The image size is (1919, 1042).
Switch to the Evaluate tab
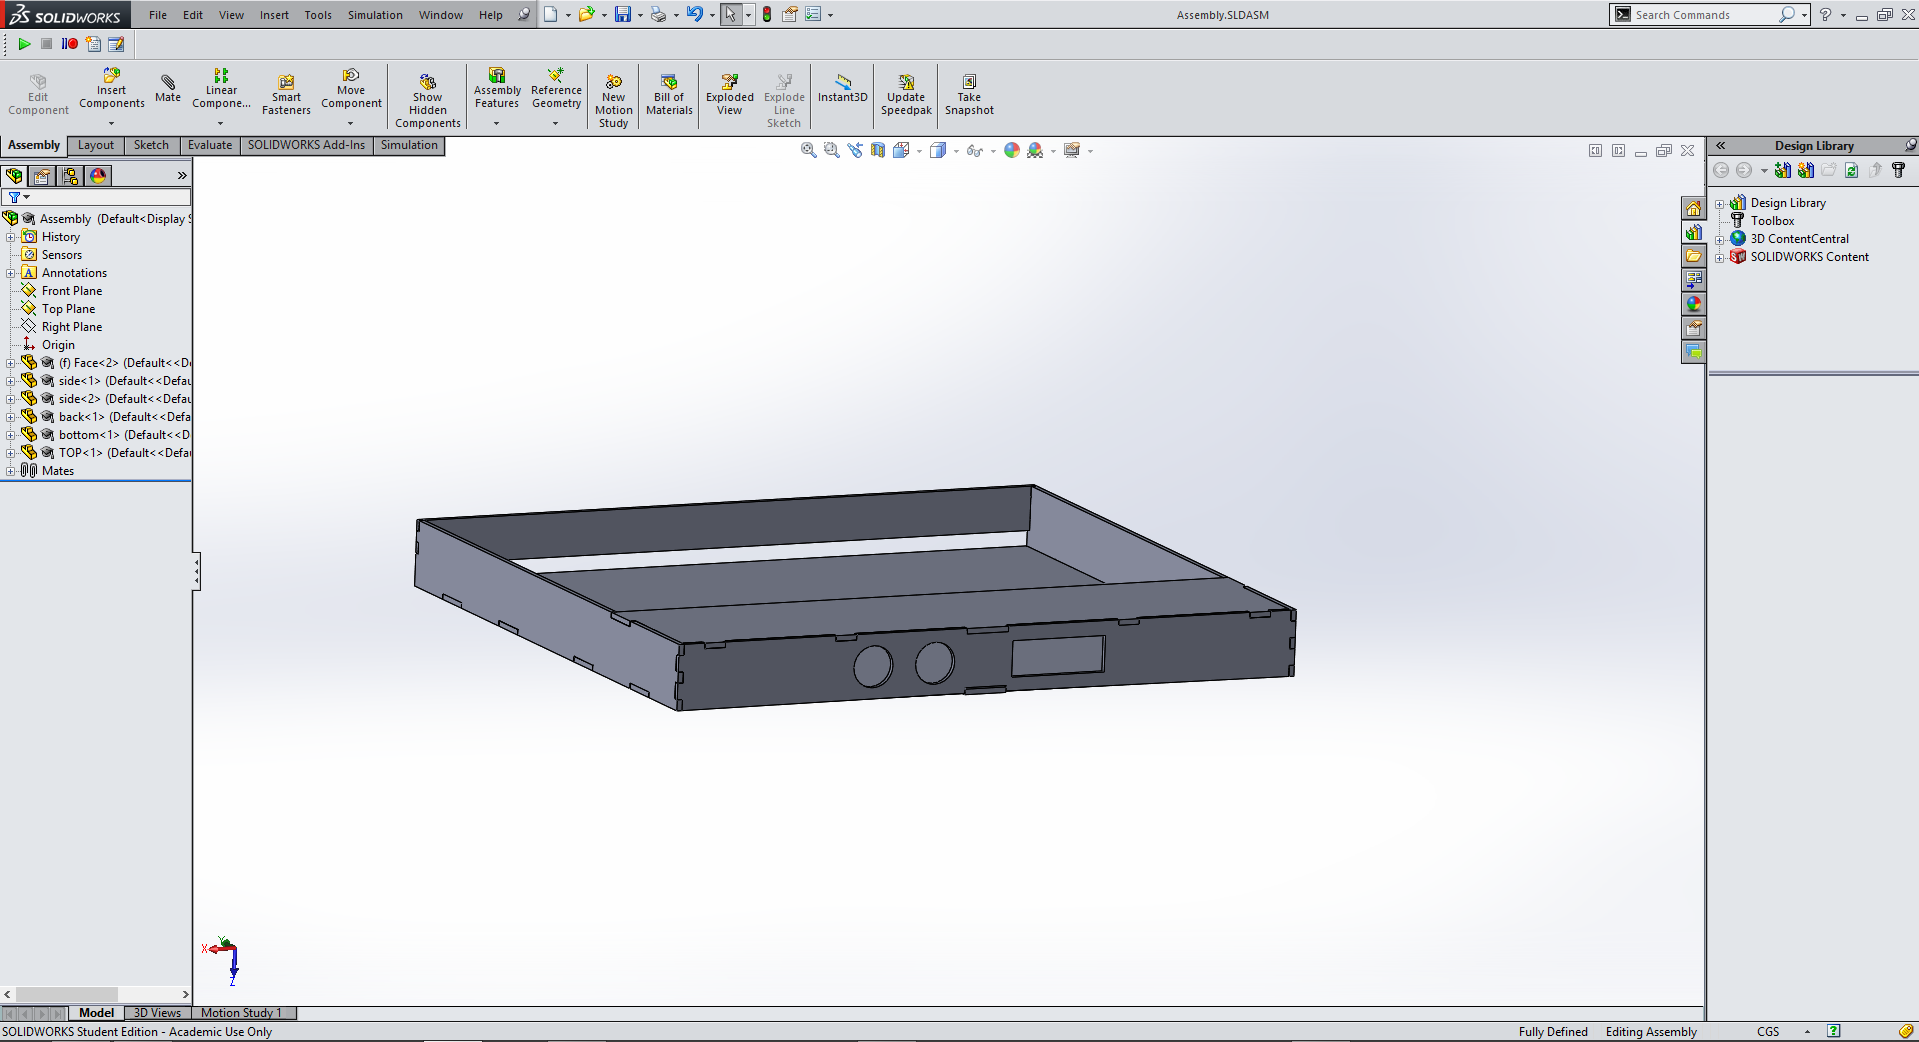click(x=210, y=145)
